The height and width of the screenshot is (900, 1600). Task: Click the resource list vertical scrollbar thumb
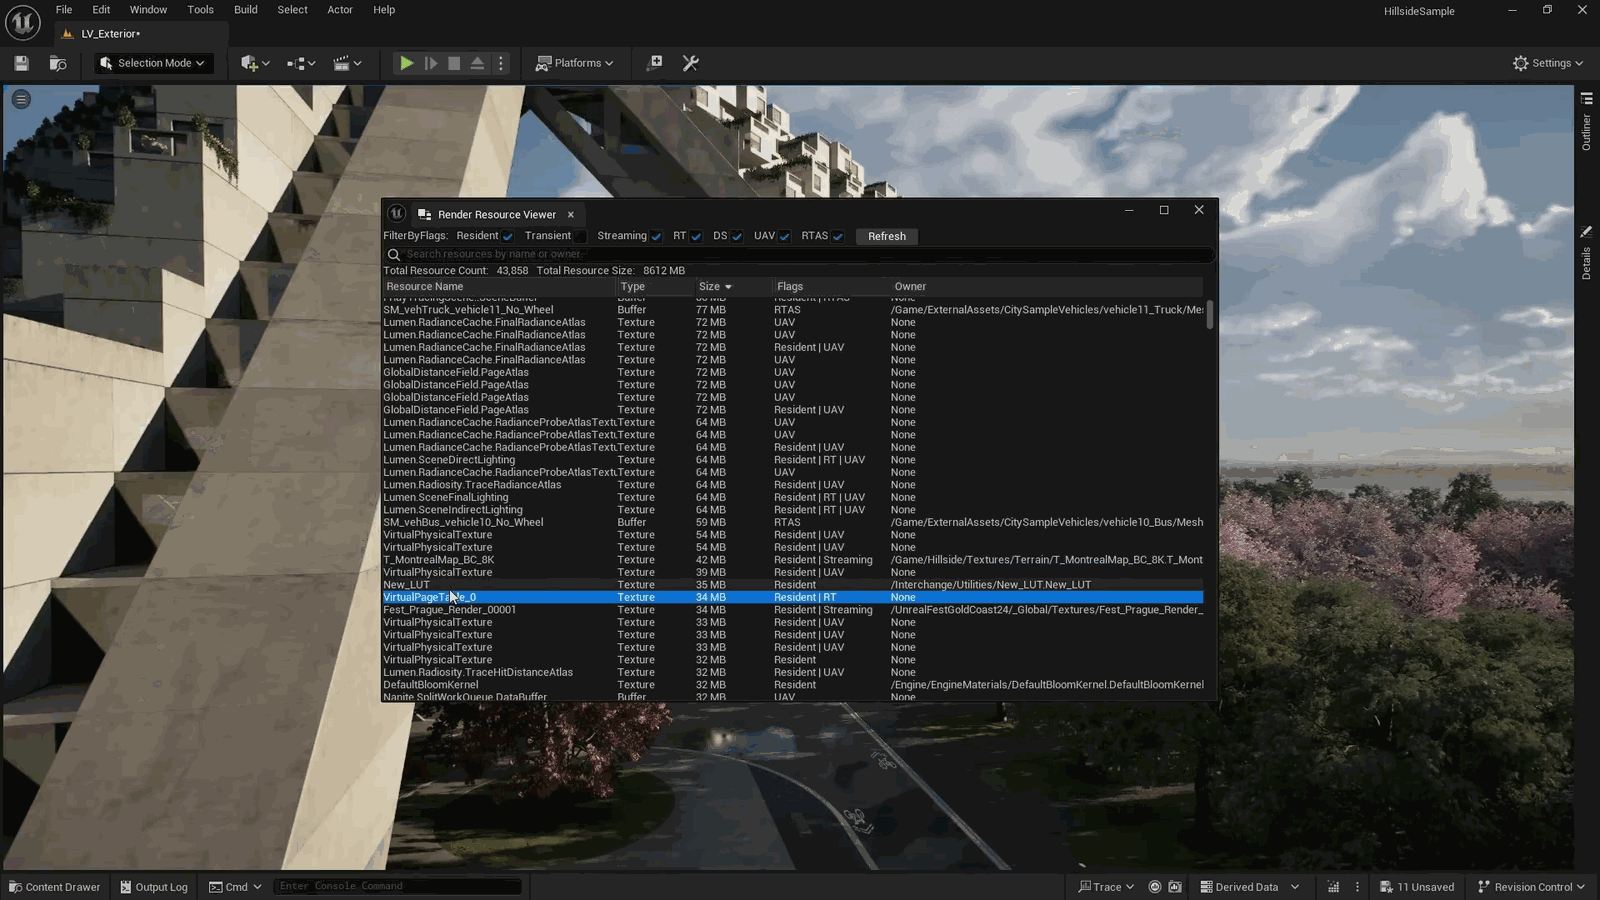tap(1210, 315)
